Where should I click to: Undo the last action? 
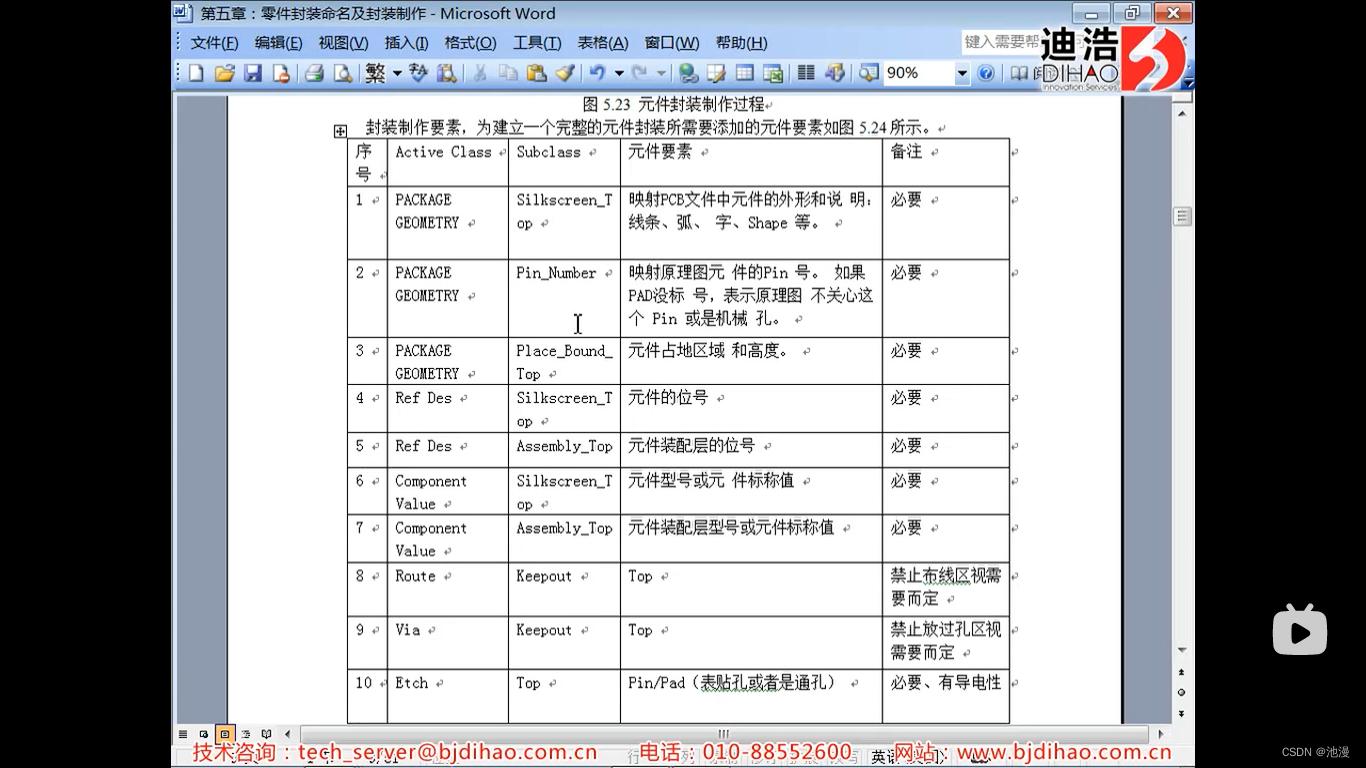(598, 73)
